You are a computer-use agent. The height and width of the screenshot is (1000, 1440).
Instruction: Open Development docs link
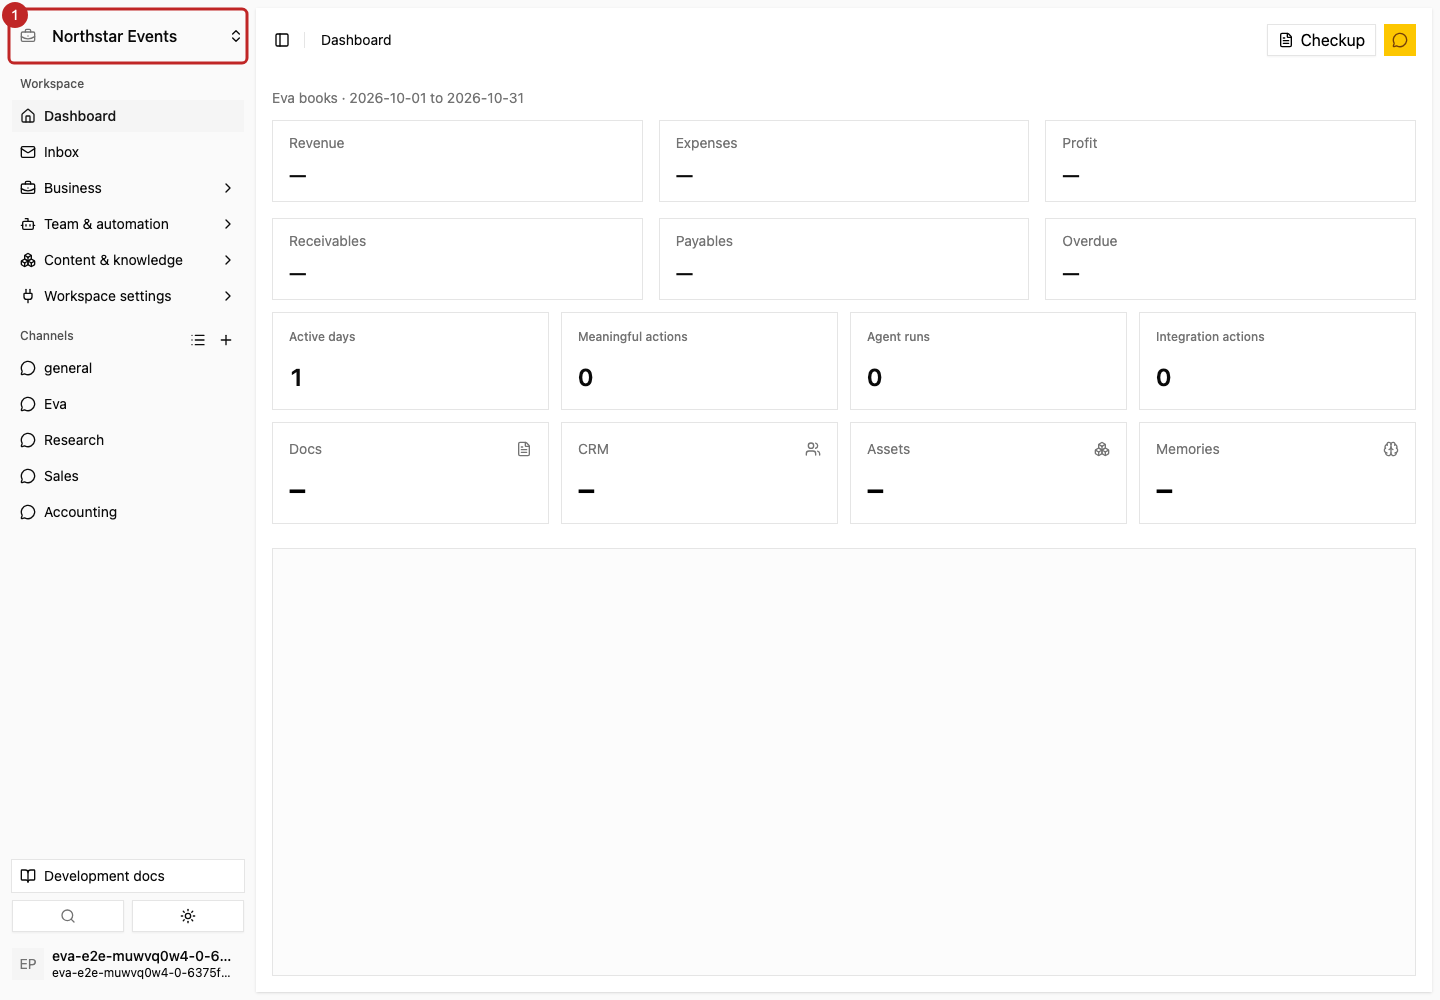(128, 876)
